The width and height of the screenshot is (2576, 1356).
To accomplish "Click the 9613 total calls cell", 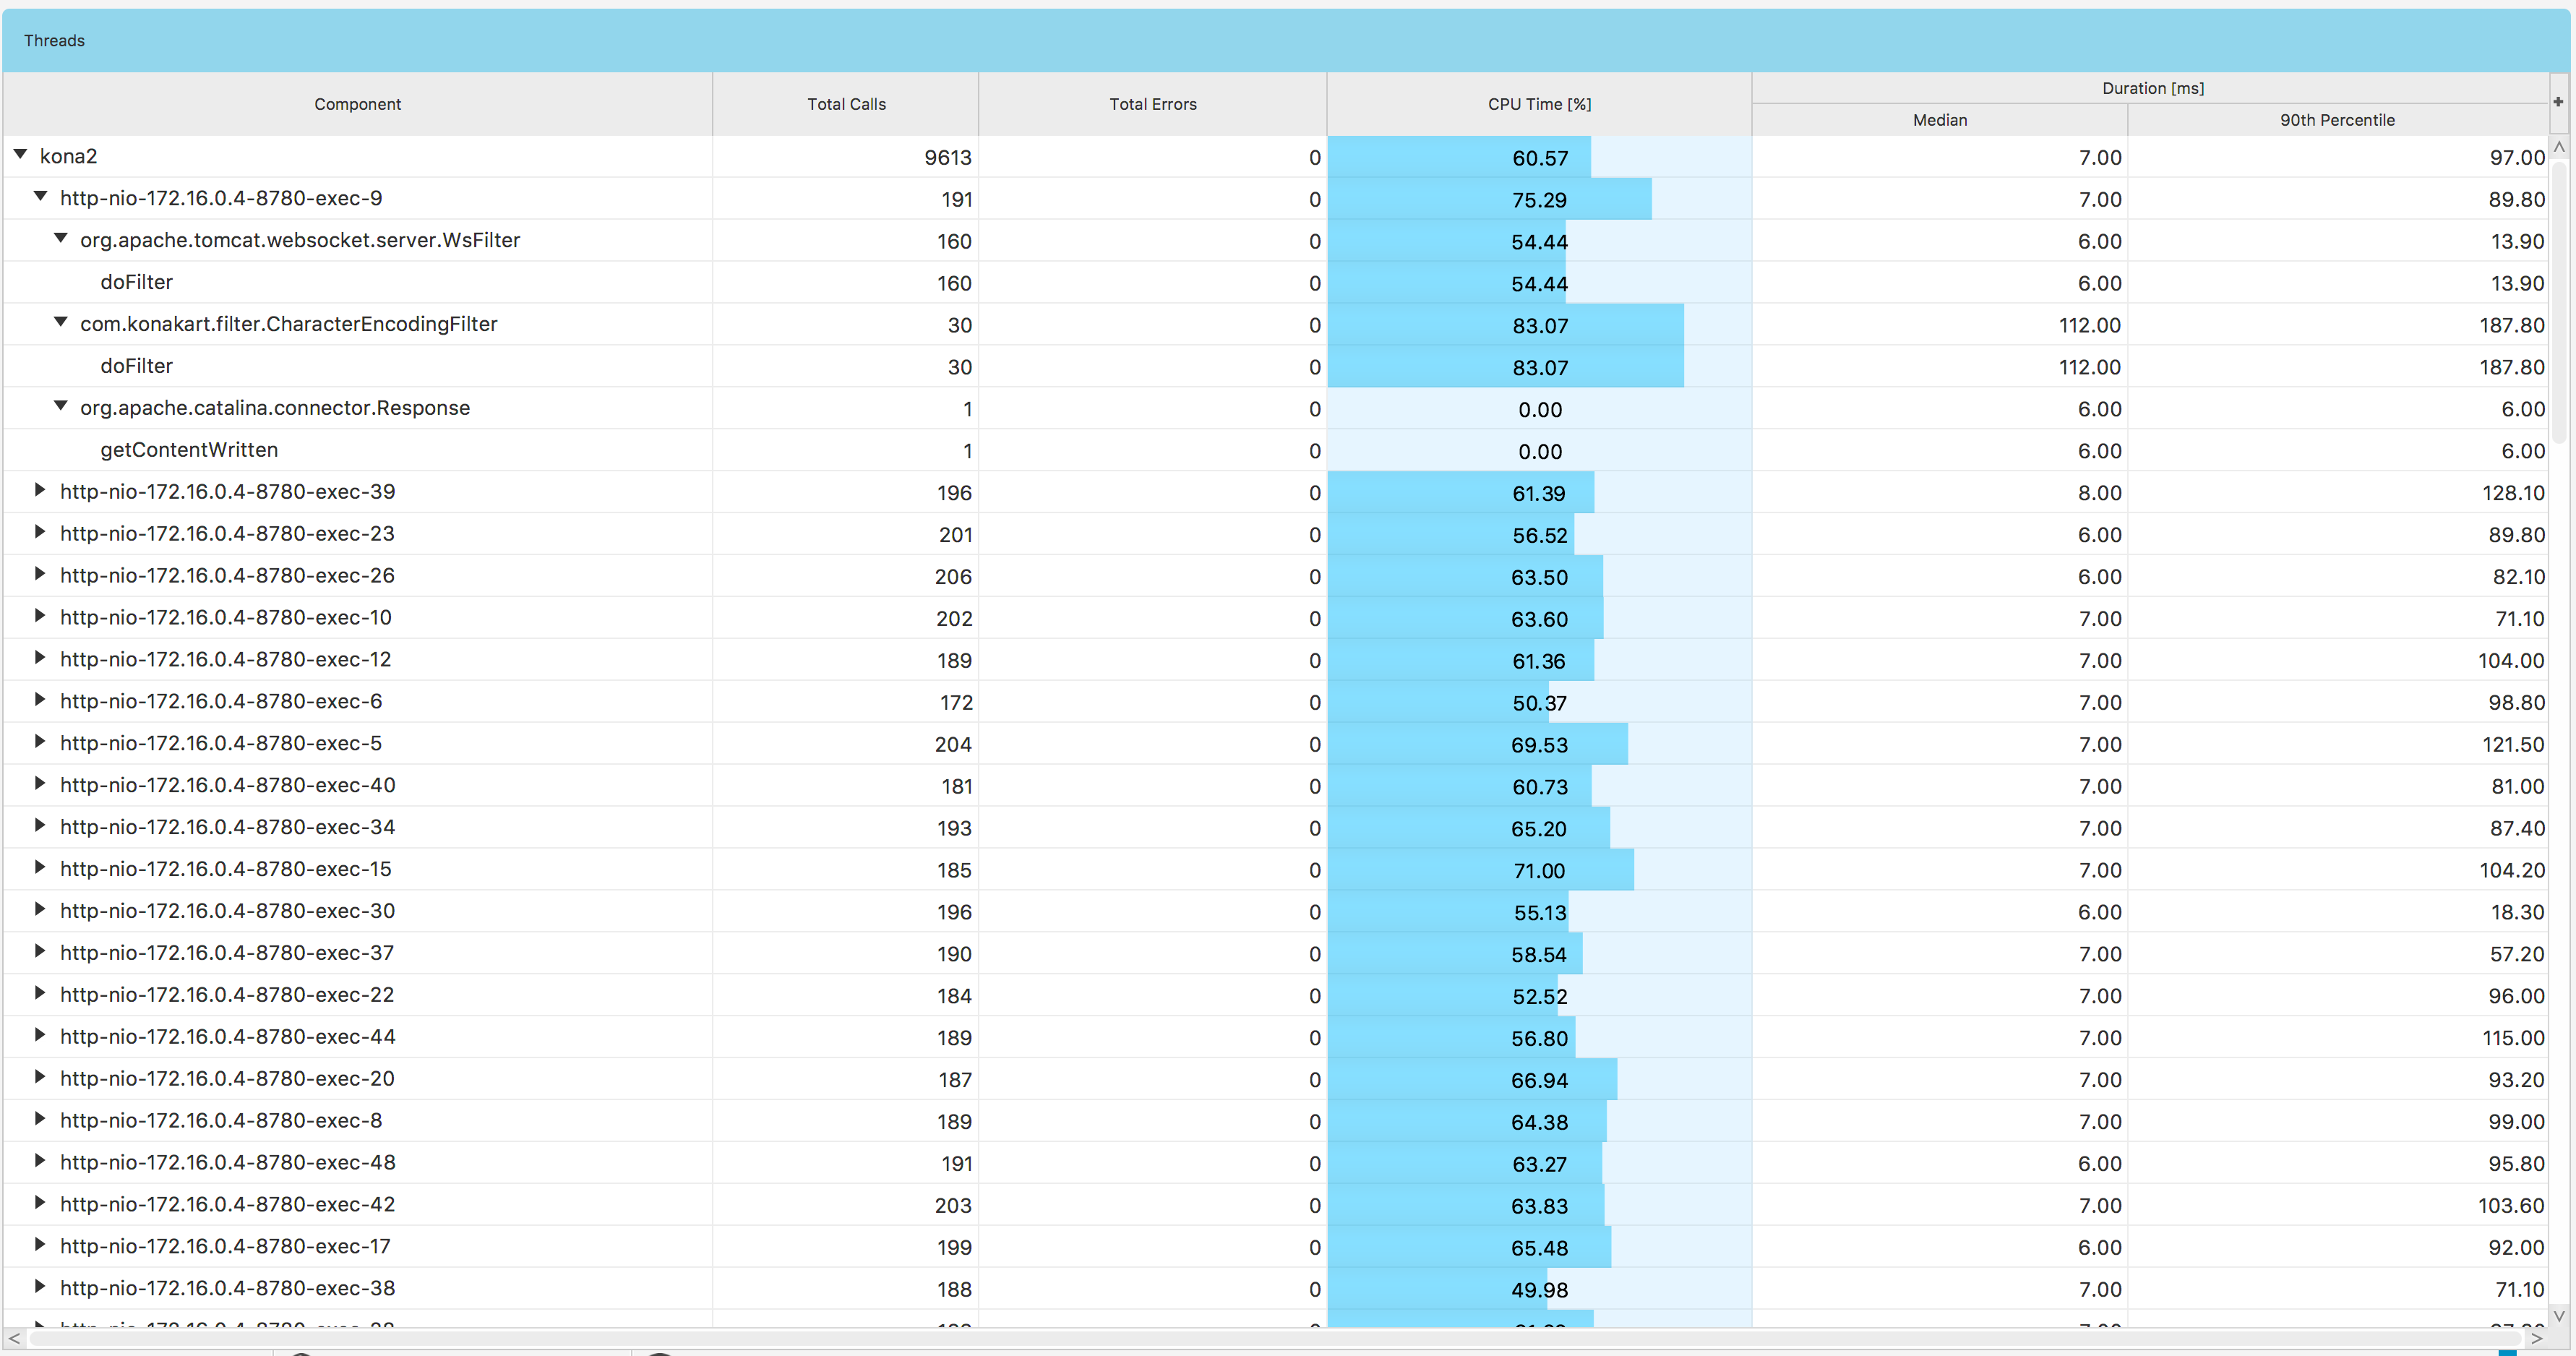I will coord(846,157).
